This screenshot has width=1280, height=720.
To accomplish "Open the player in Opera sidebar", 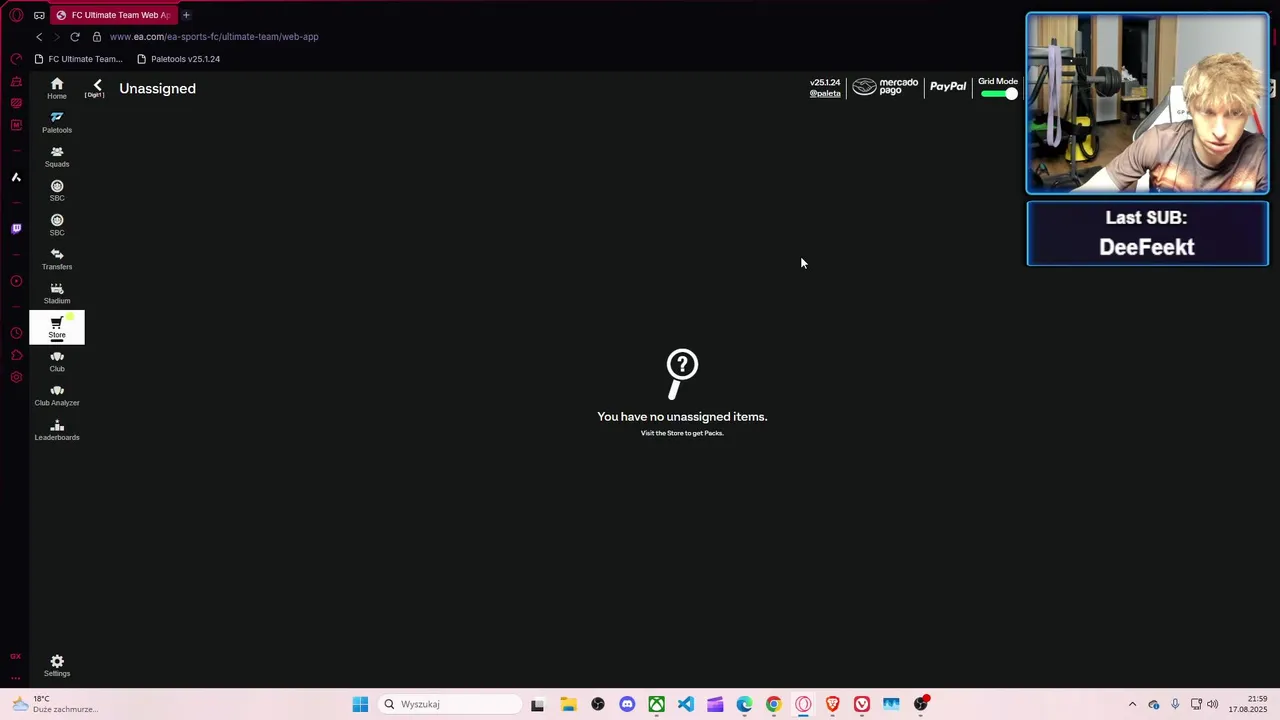I will click(x=16, y=281).
